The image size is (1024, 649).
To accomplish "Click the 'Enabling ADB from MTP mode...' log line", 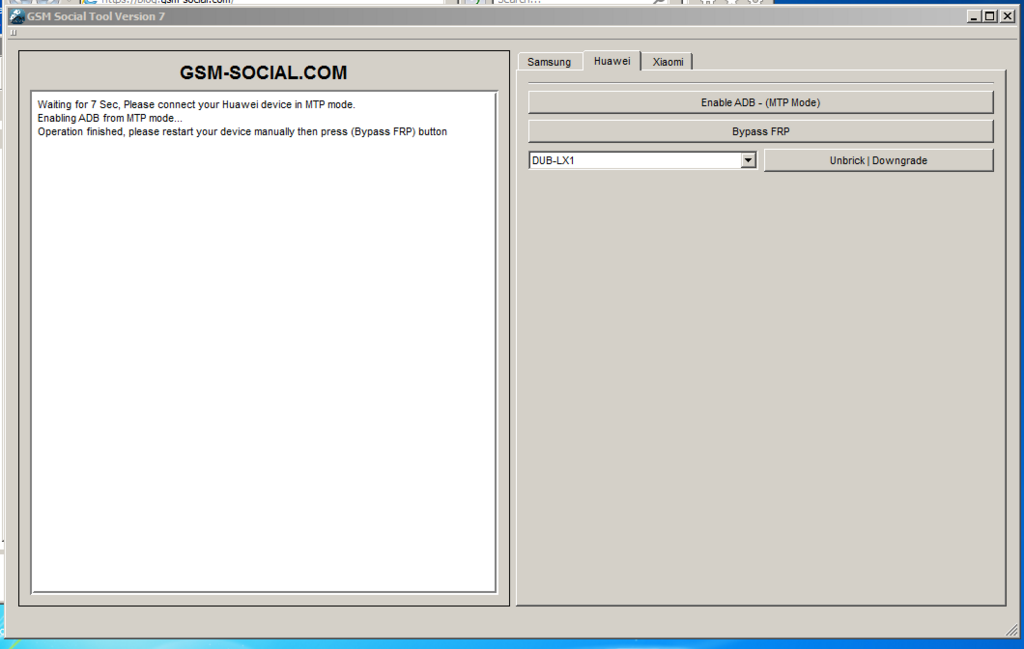I will pyautogui.click(x=110, y=118).
